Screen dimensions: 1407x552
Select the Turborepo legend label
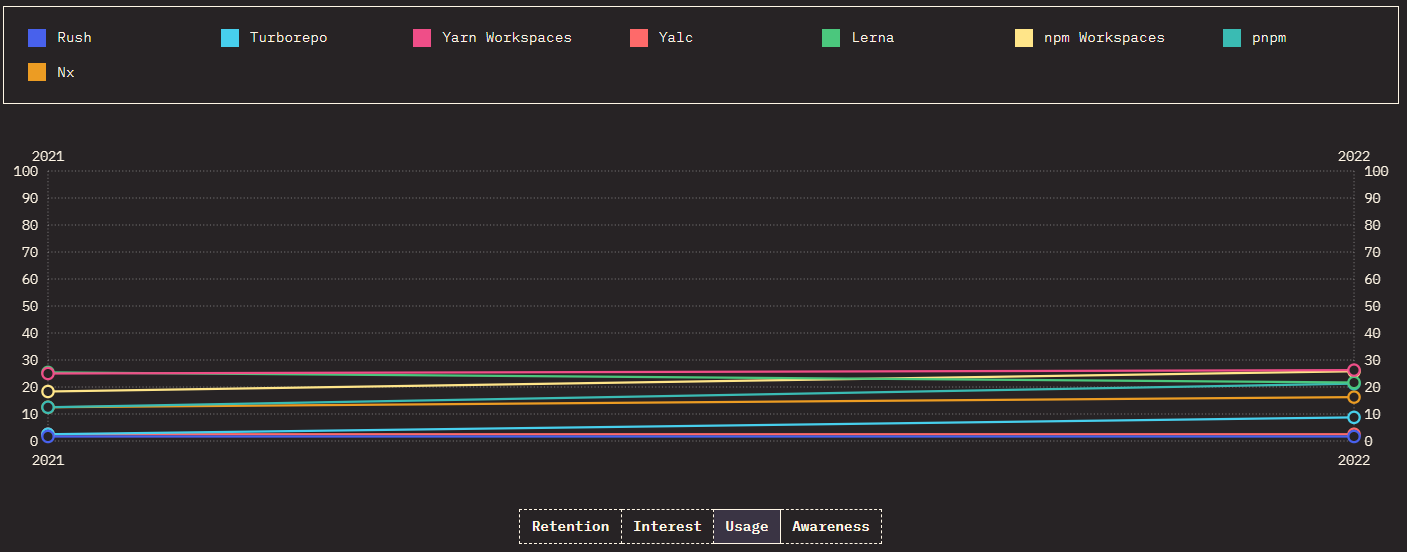[289, 38]
